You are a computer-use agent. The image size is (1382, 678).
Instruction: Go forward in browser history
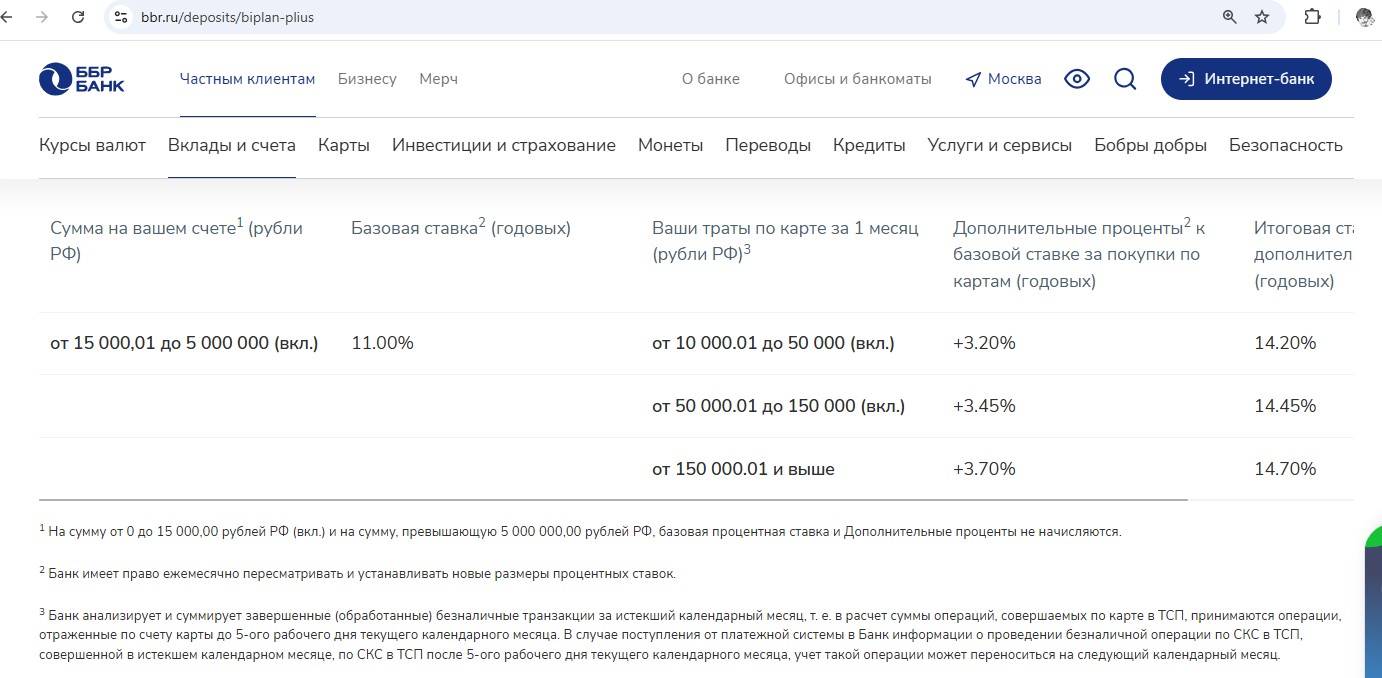(41, 17)
